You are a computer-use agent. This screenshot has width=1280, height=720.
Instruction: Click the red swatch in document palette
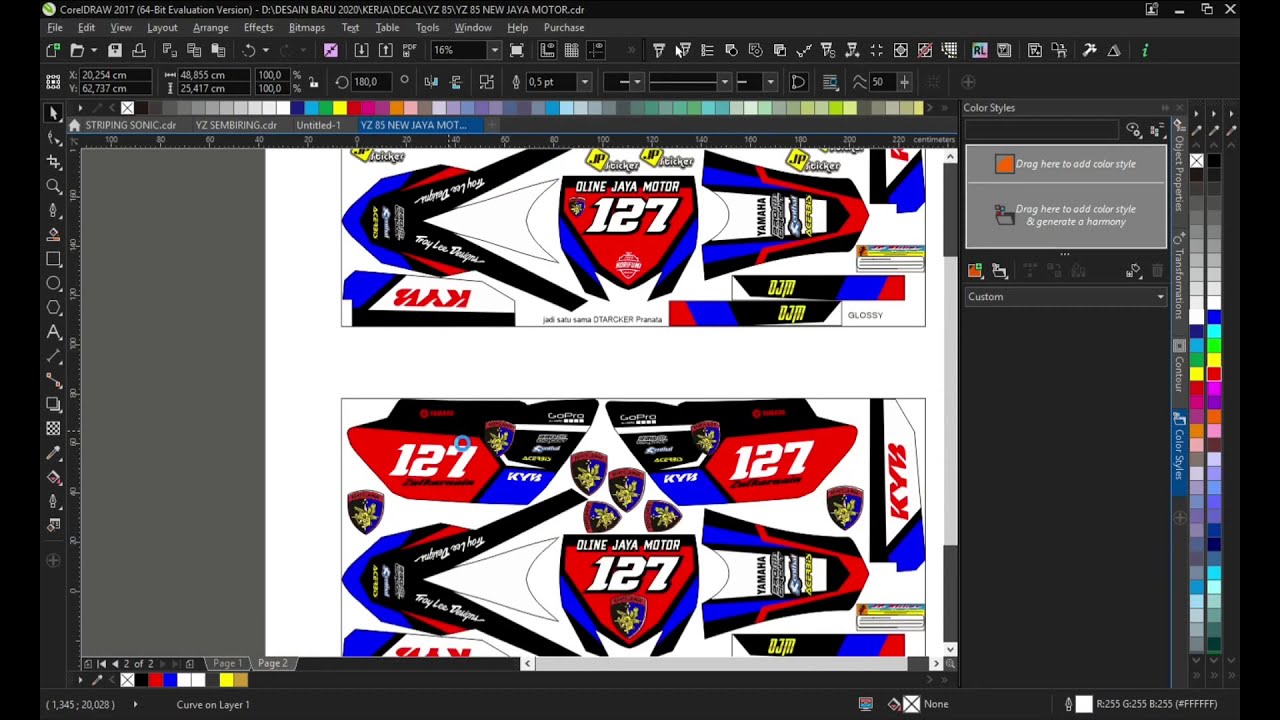pos(156,680)
